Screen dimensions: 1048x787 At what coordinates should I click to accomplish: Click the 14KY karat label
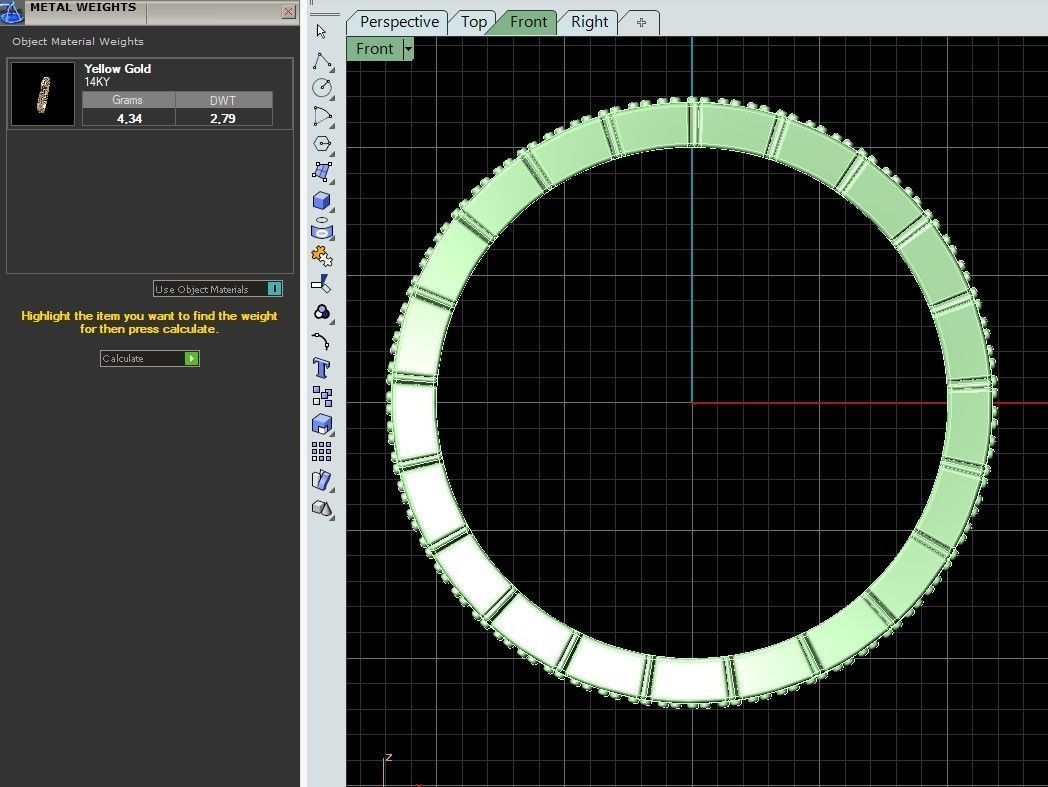tap(97, 82)
